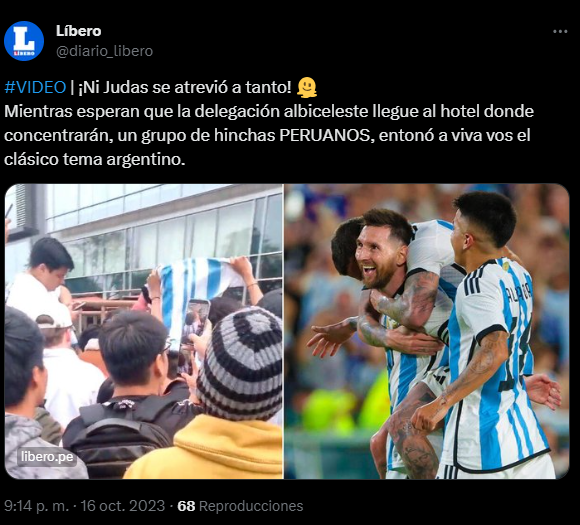580x525 pixels.
Task: Open the three-dot more options menu
Action: [x=560, y=32]
